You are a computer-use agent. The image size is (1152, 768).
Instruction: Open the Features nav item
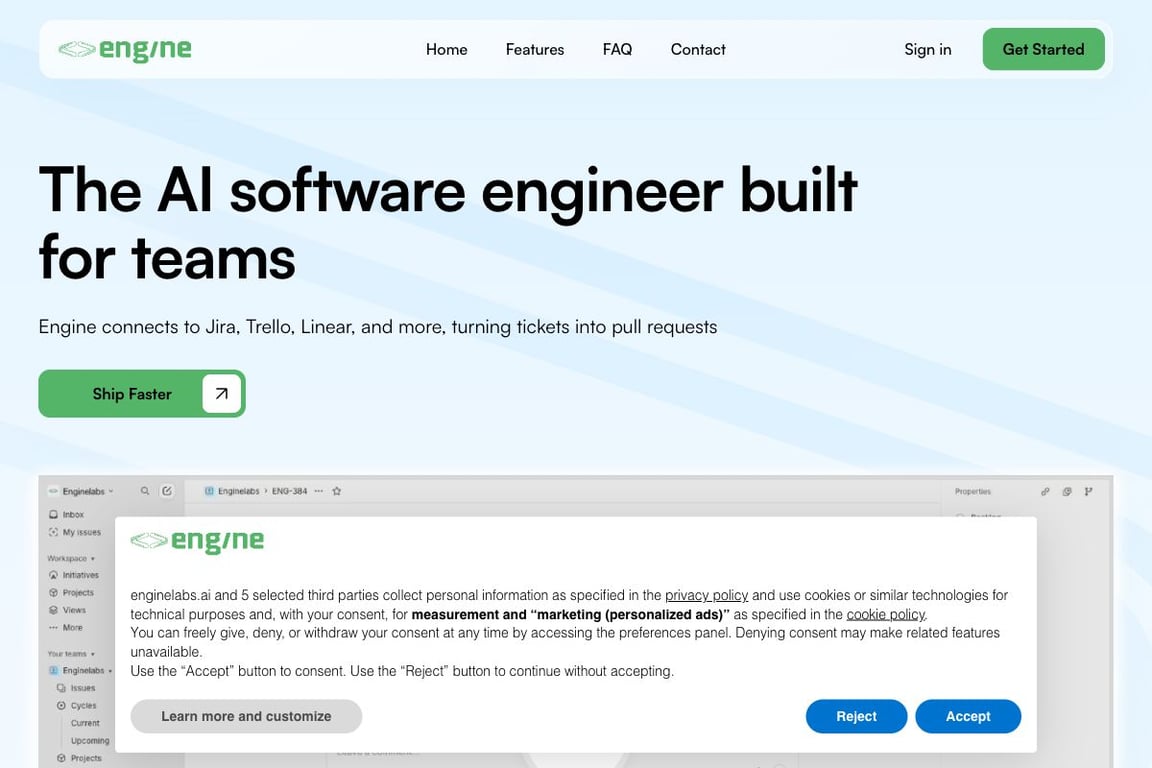click(535, 49)
